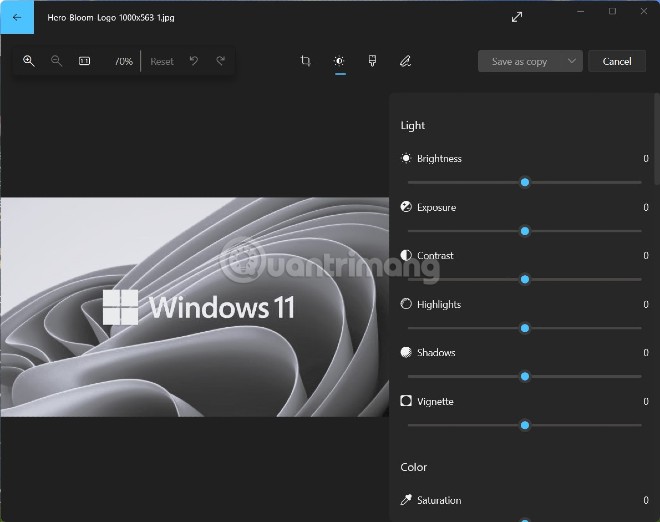
Task: Open the Crop tool
Action: (x=306, y=61)
